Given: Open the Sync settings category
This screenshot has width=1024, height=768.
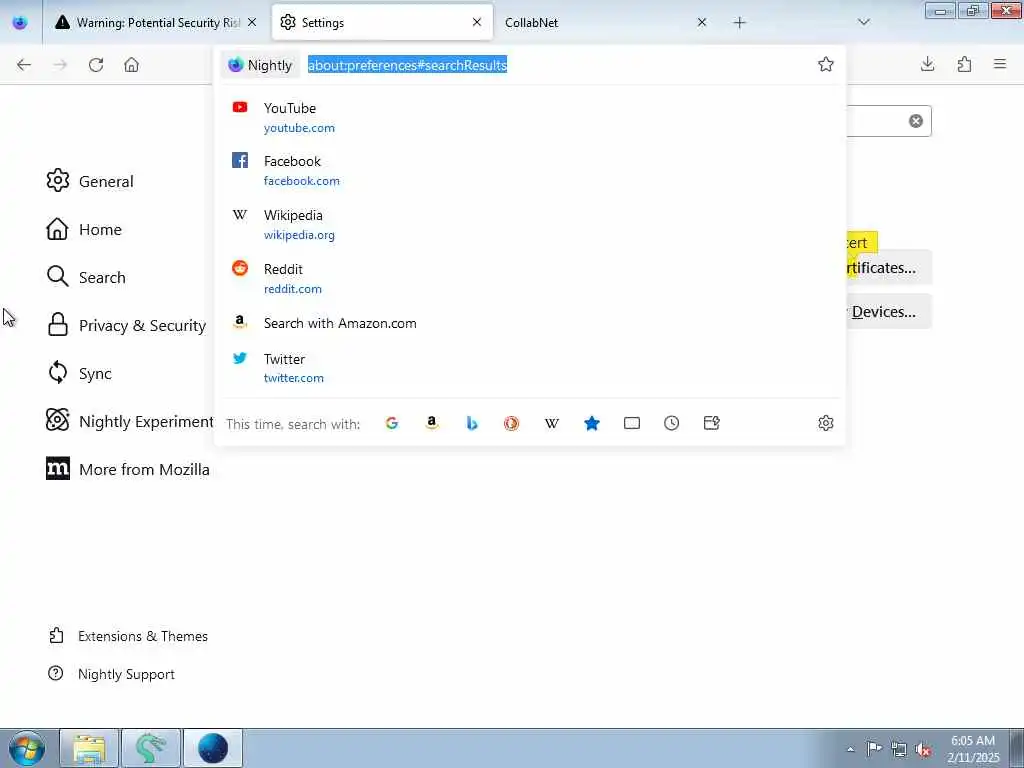Looking at the screenshot, I should pyautogui.click(x=80, y=373).
